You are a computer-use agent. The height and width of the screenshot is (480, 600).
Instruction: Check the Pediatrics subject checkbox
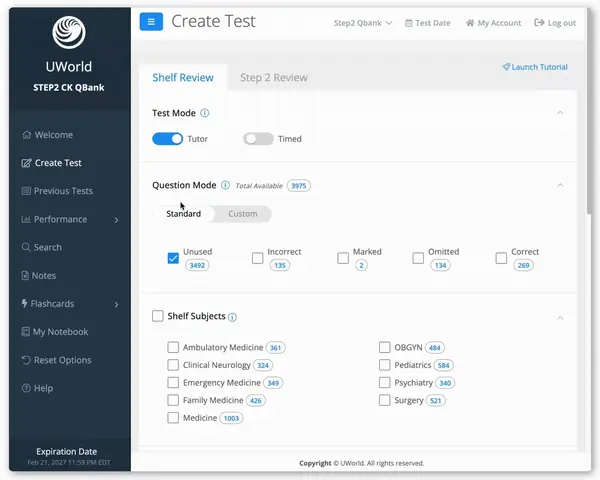coord(385,365)
